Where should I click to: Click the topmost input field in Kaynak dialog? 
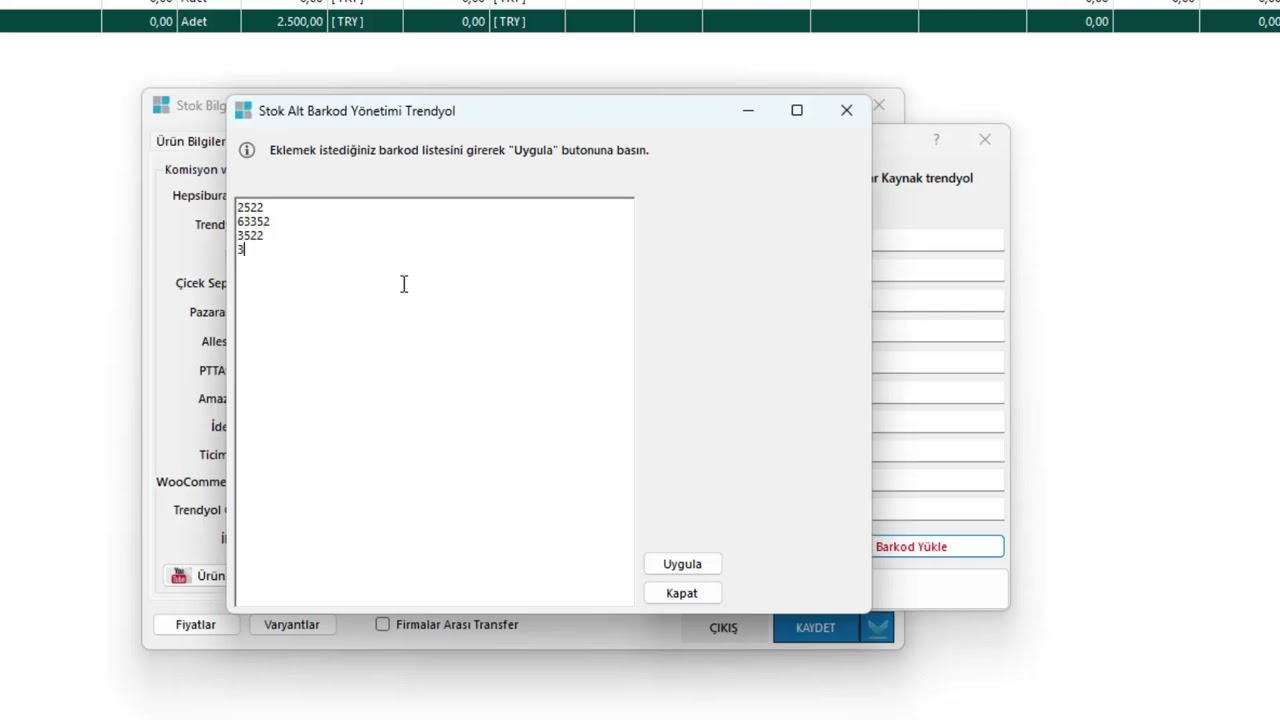pos(938,240)
